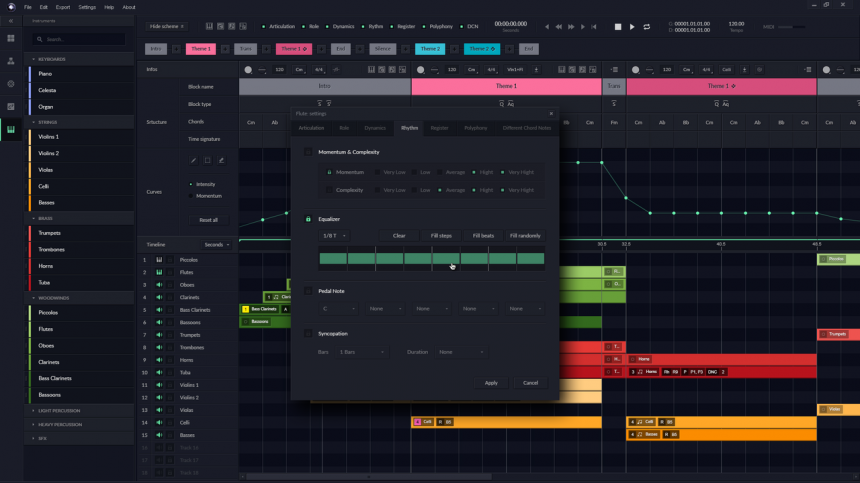Apply the Flute settings

point(491,383)
